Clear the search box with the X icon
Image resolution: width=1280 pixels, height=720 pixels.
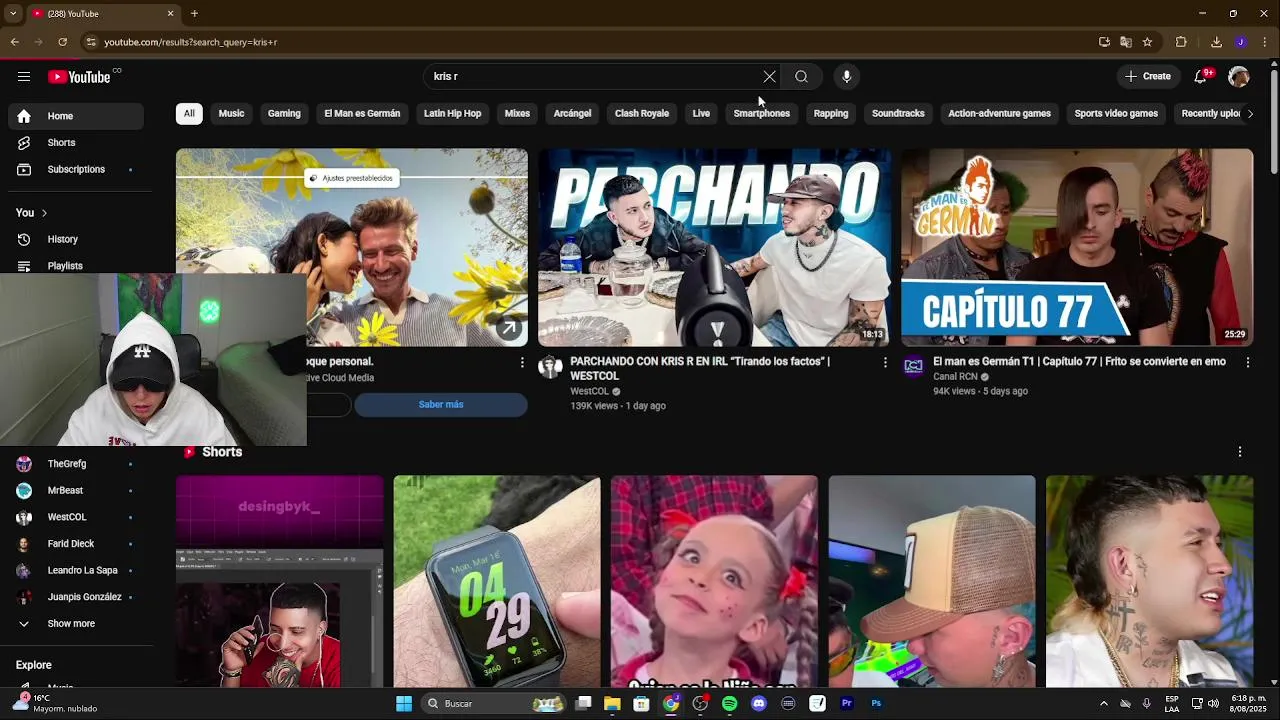[x=769, y=77]
